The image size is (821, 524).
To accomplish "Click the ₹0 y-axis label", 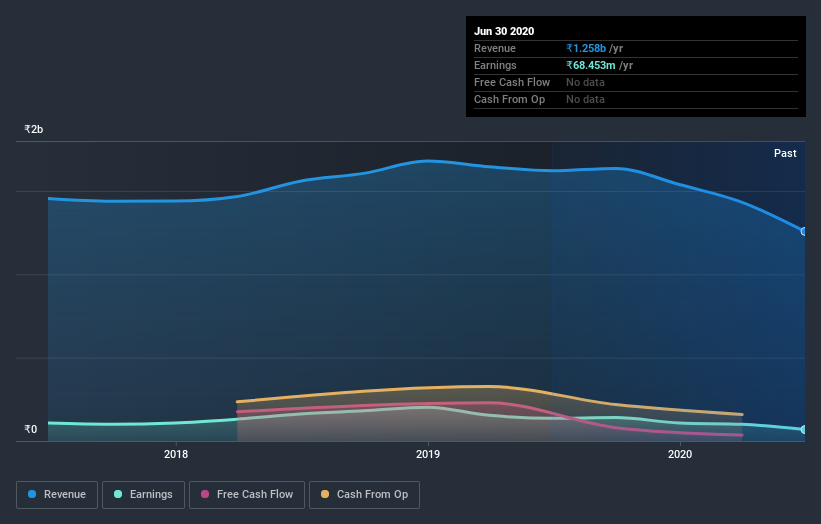I will tap(31, 429).
